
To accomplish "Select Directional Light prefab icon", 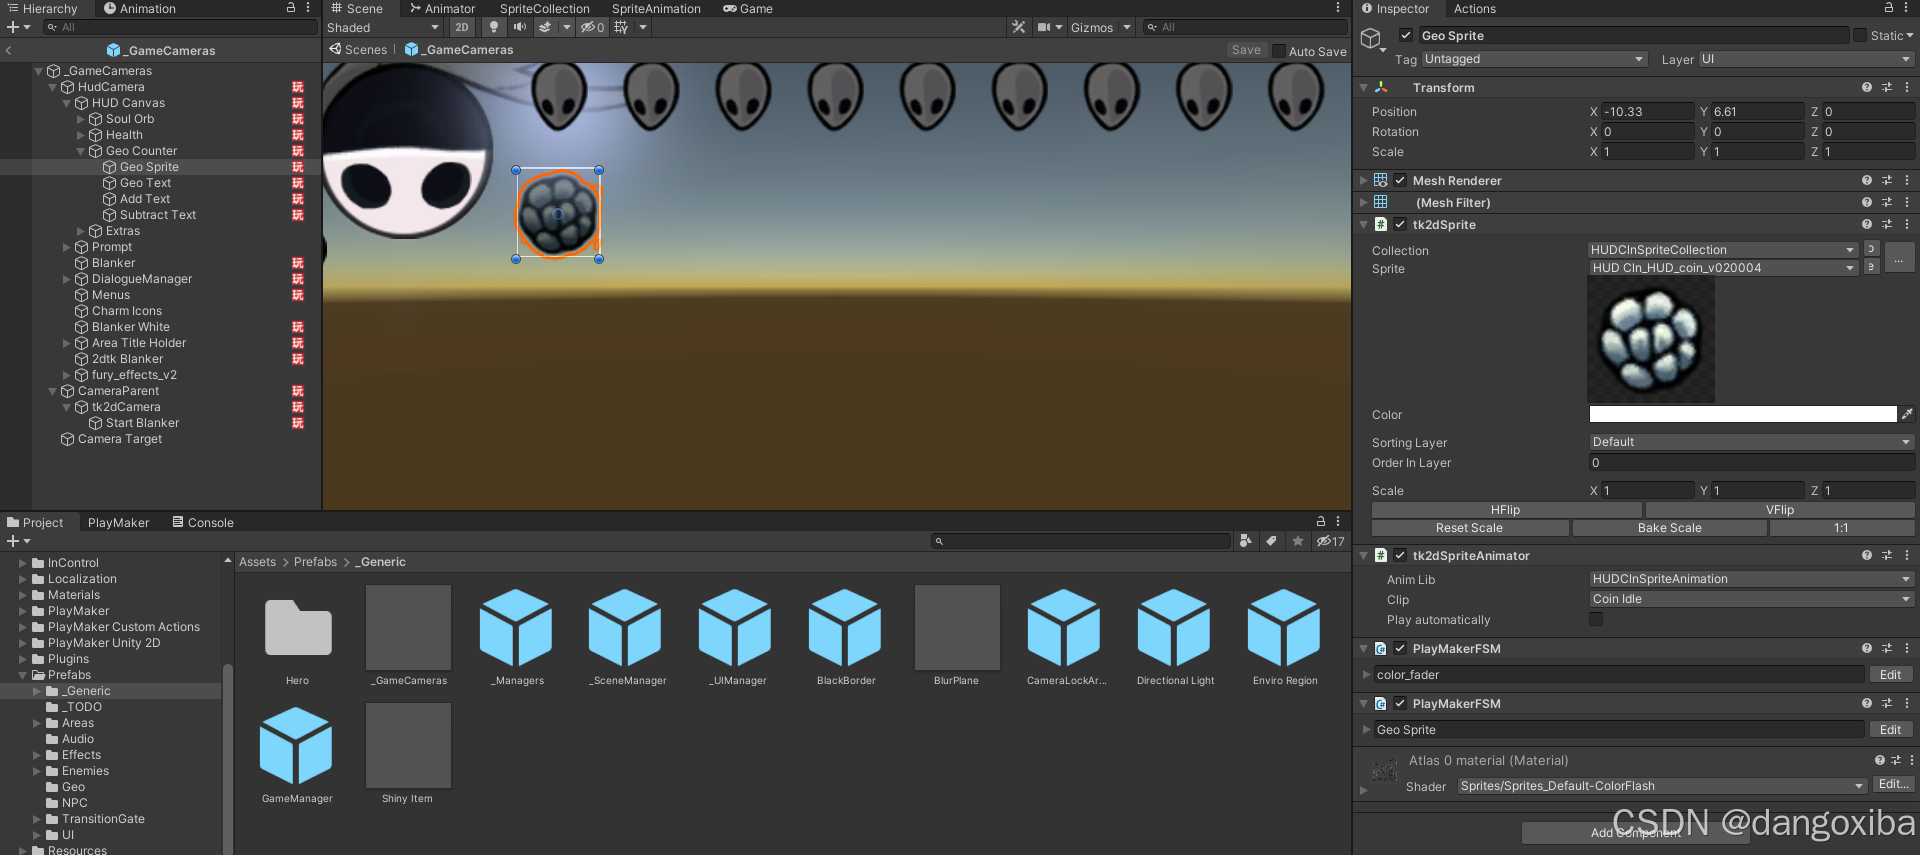I will 1174,628.
